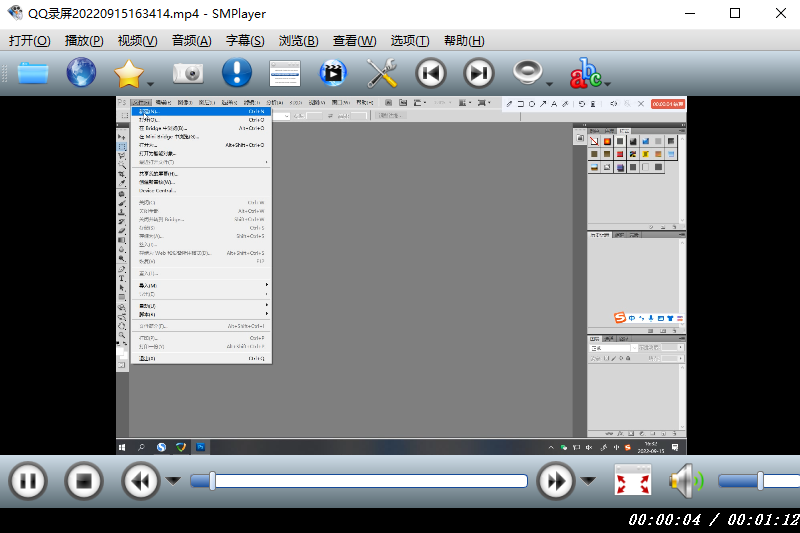Viewport: 800px width, 533px height.
Task: Stop the video playback
Action: click(x=84, y=481)
